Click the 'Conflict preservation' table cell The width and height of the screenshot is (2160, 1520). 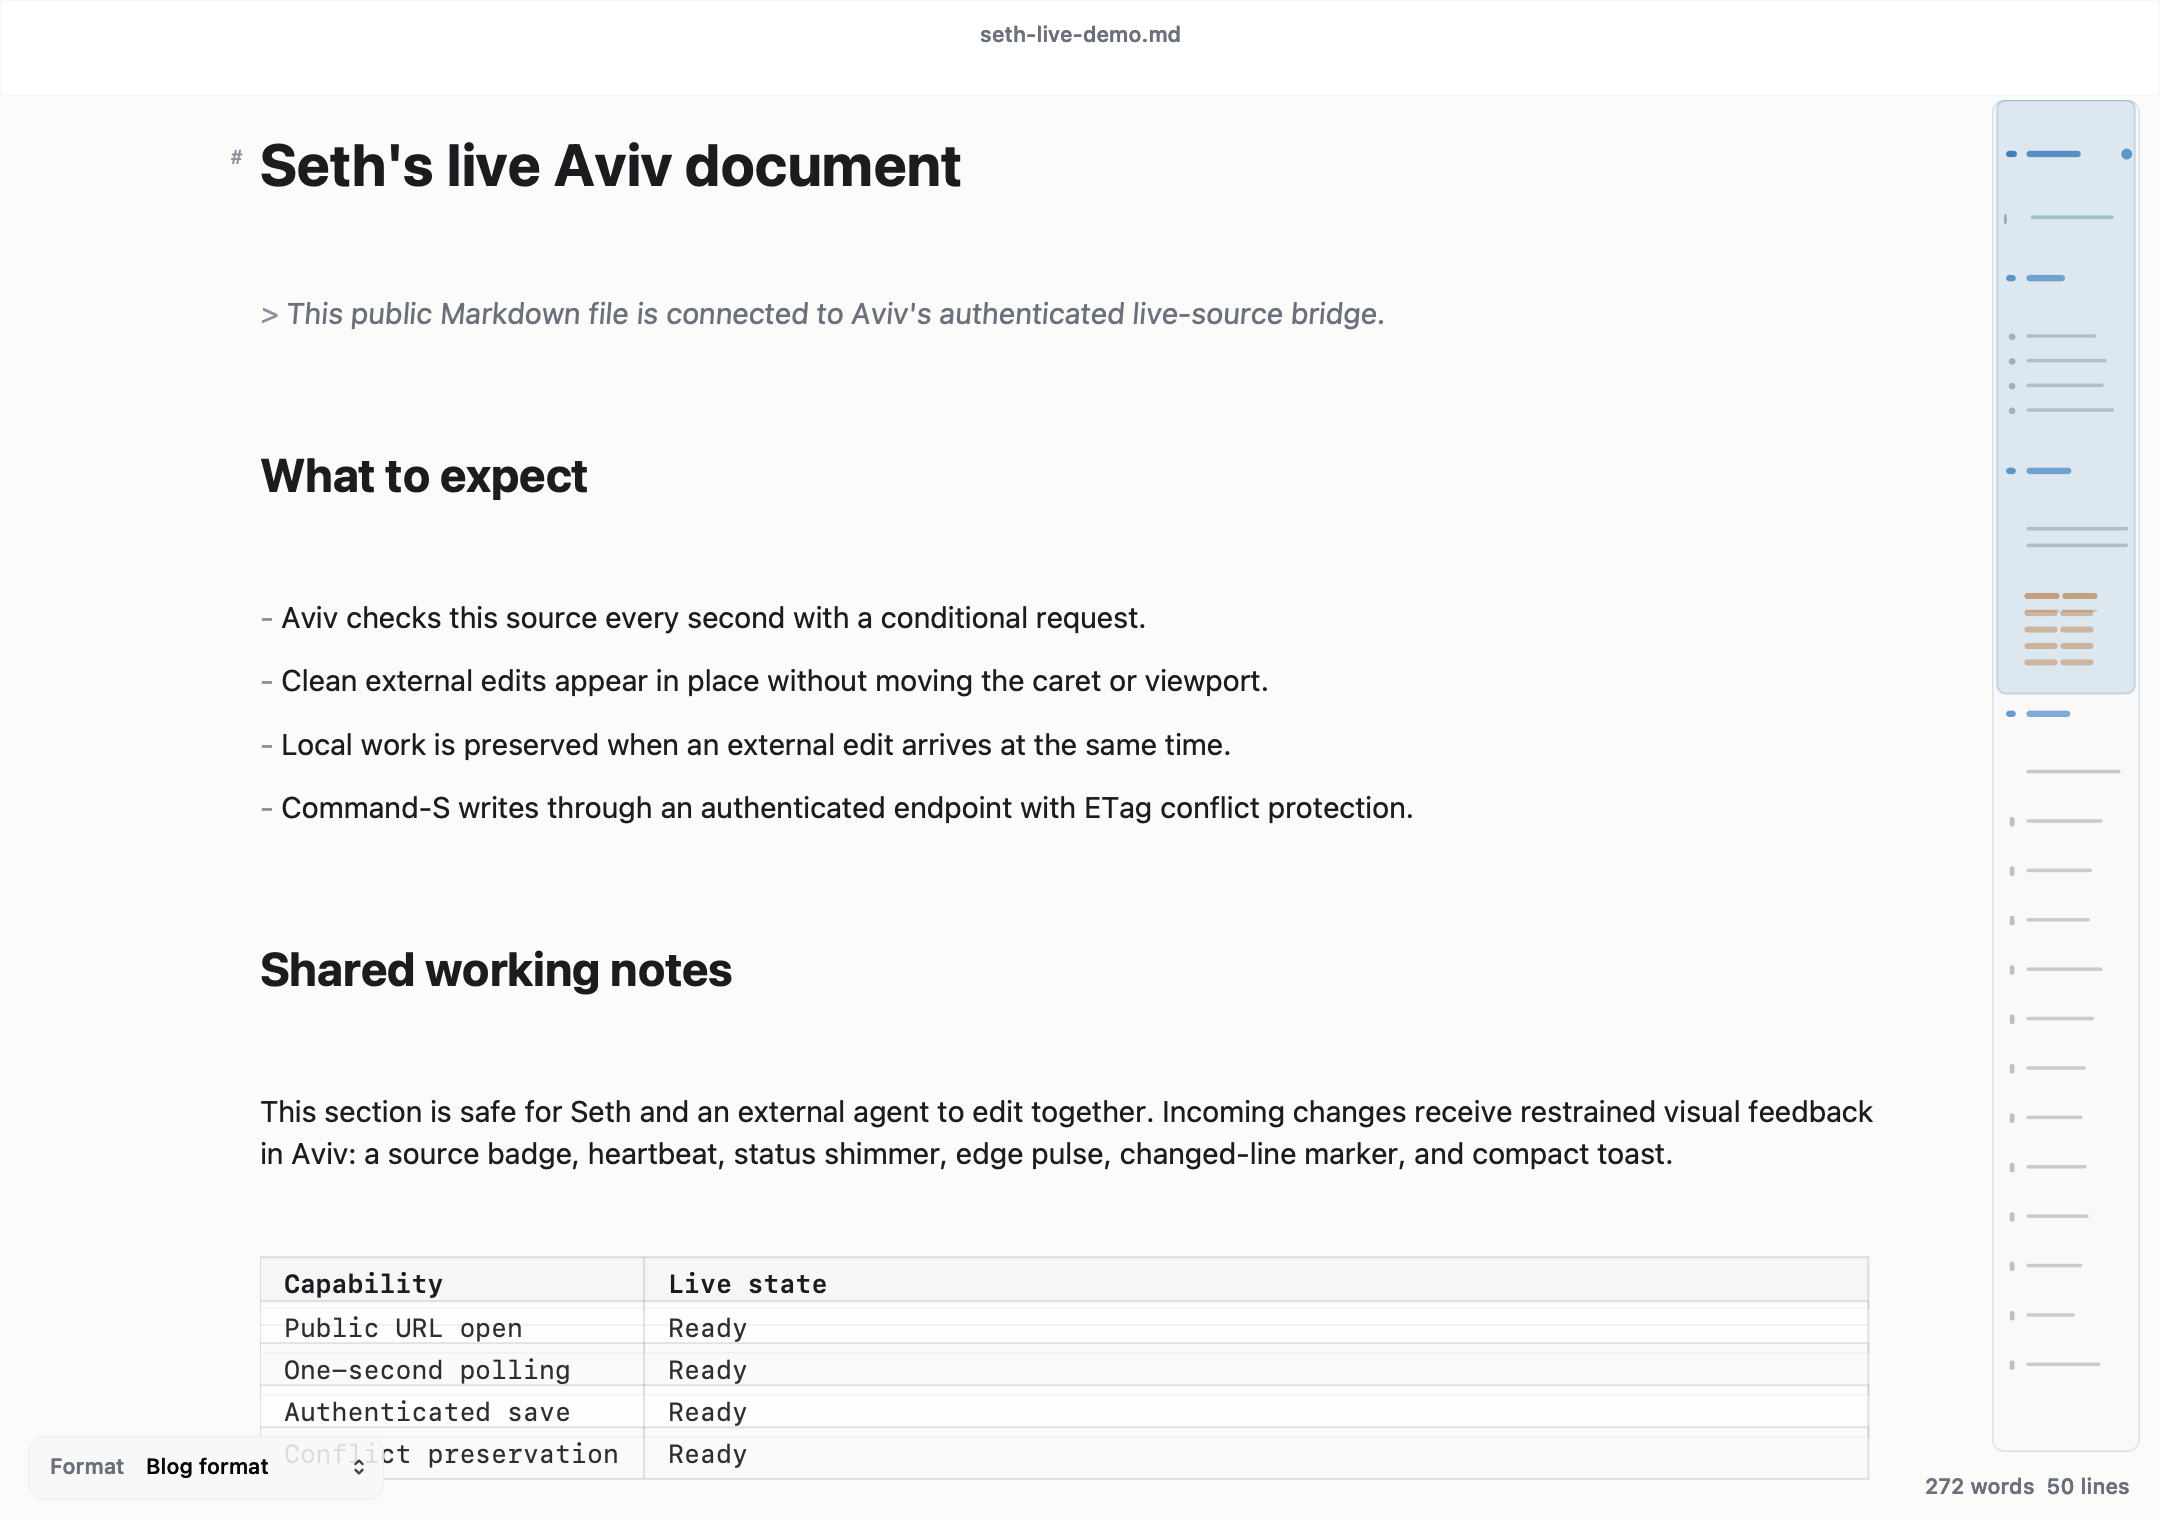(453, 1454)
